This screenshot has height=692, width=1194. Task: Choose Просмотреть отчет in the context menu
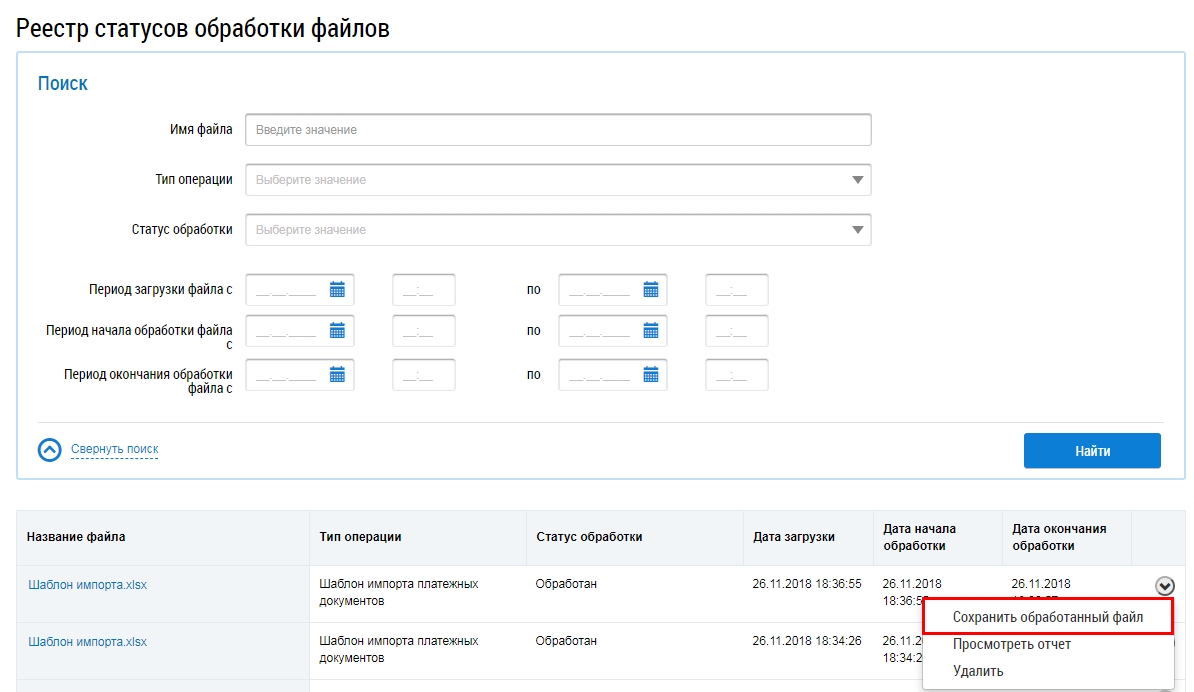1011,645
